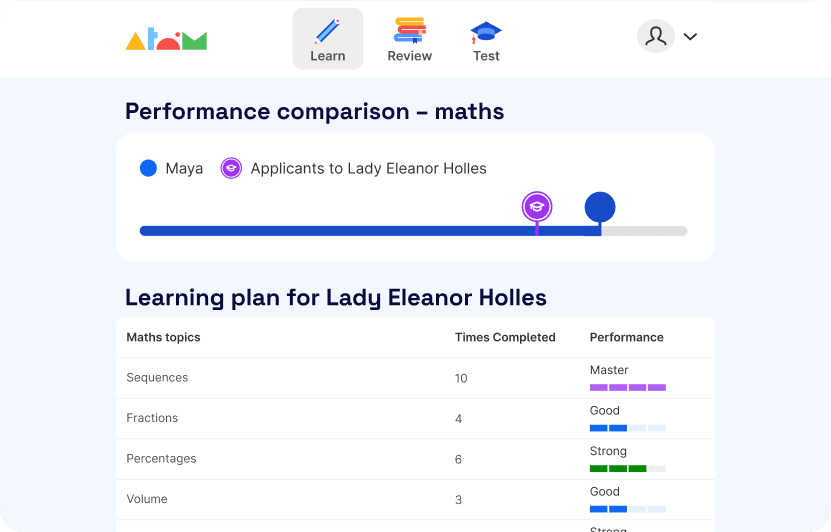The height and width of the screenshot is (532, 831).
Task: Click Maya's blue marker on progress bar
Action: click(600, 207)
